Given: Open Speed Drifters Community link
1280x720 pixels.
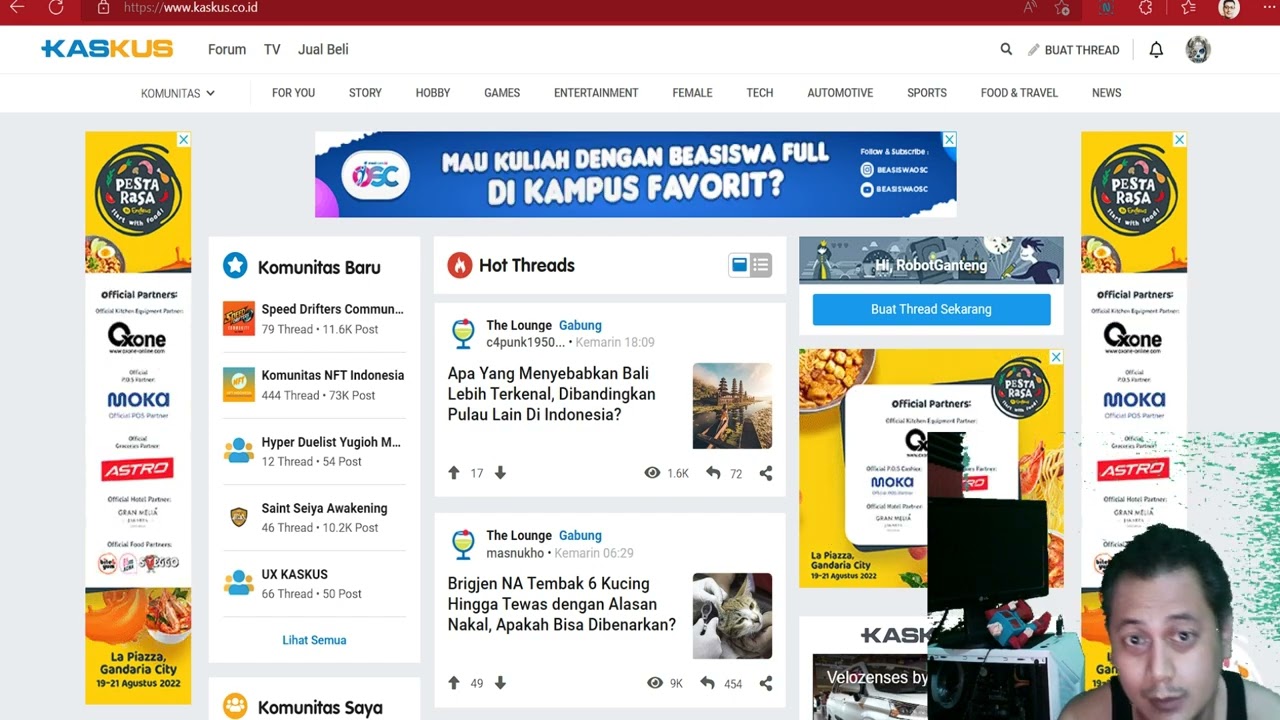Looking at the screenshot, I should point(333,309).
